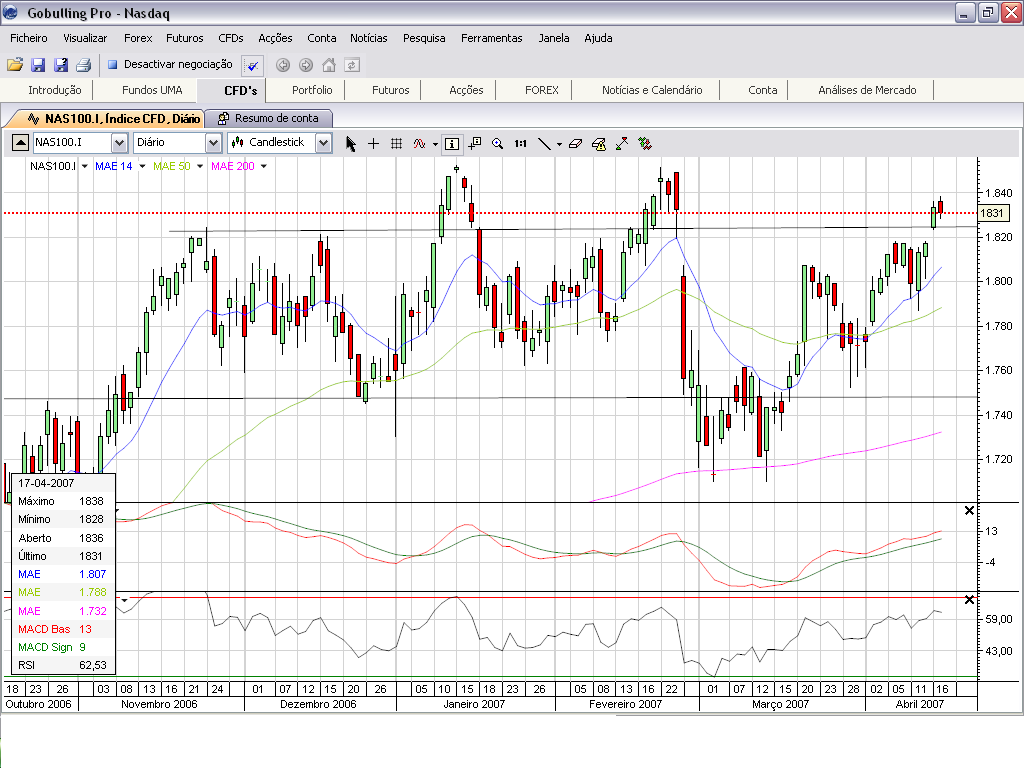Open Análises de Mercado section
This screenshot has width=1024, height=768.
click(867, 90)
